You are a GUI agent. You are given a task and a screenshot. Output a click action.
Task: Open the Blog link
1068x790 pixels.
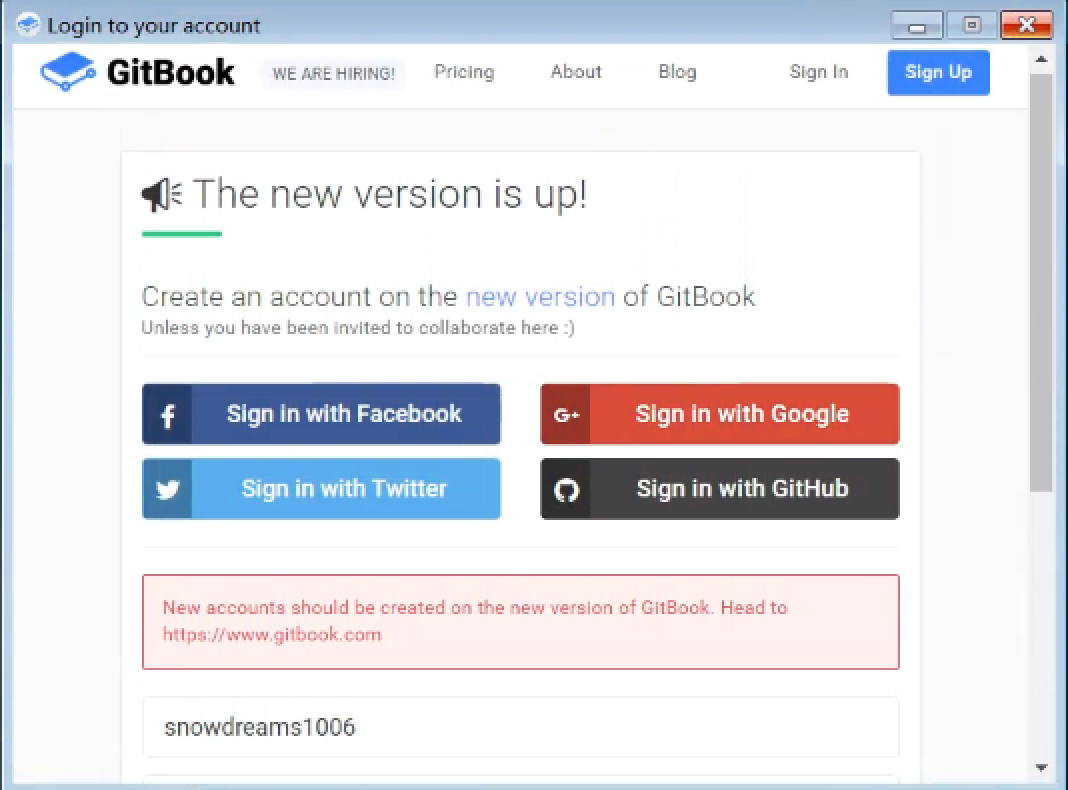[677, 72]
